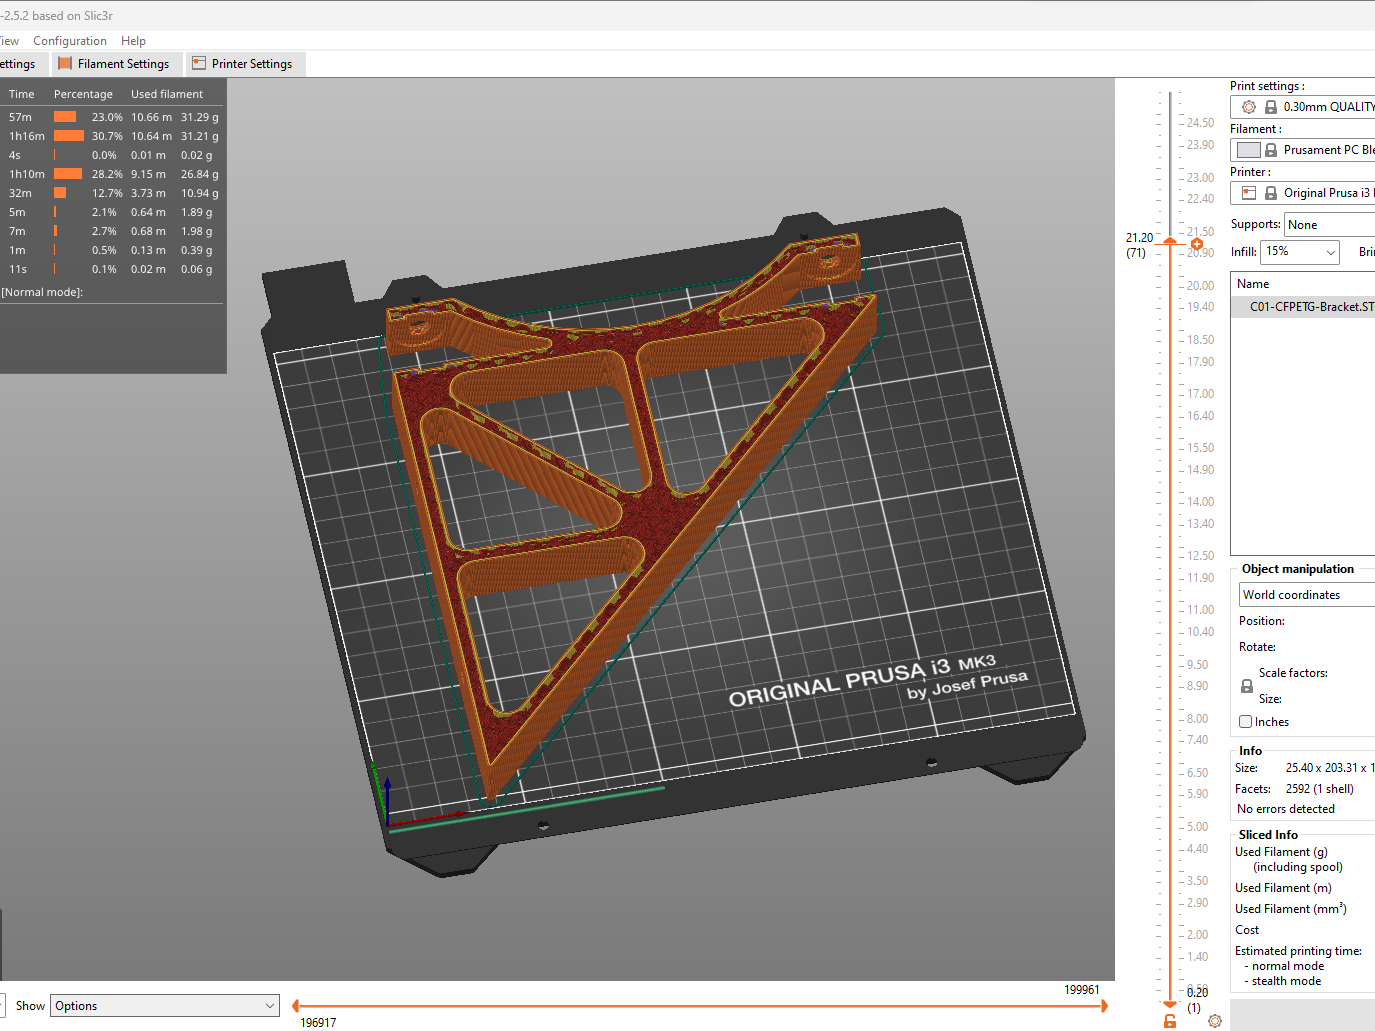Screen dimensions: 1375x1031
Task: Open the Help menu
Action: [x=133, y=41]
